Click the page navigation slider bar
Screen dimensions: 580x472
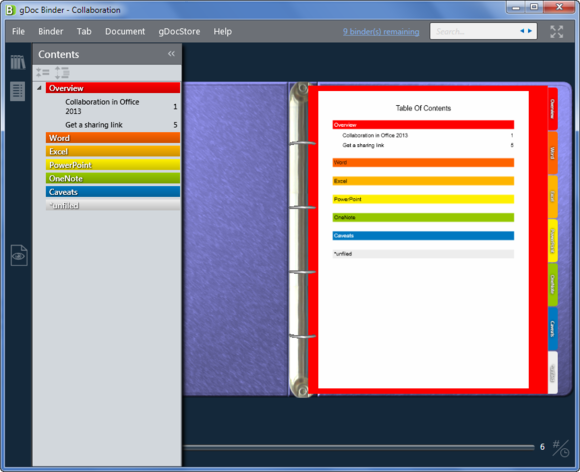[x=358, y=447]
